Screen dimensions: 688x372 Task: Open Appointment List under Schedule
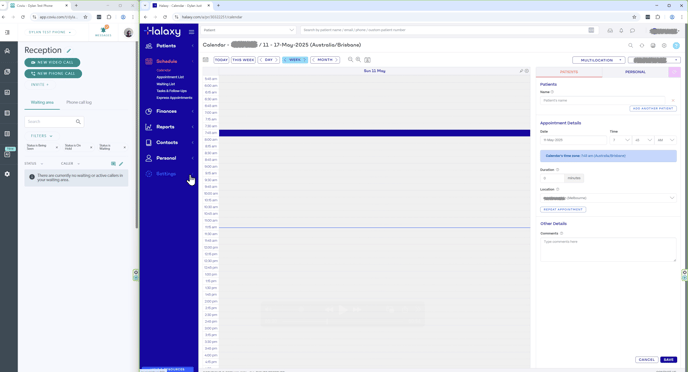[x=170, y=77]
